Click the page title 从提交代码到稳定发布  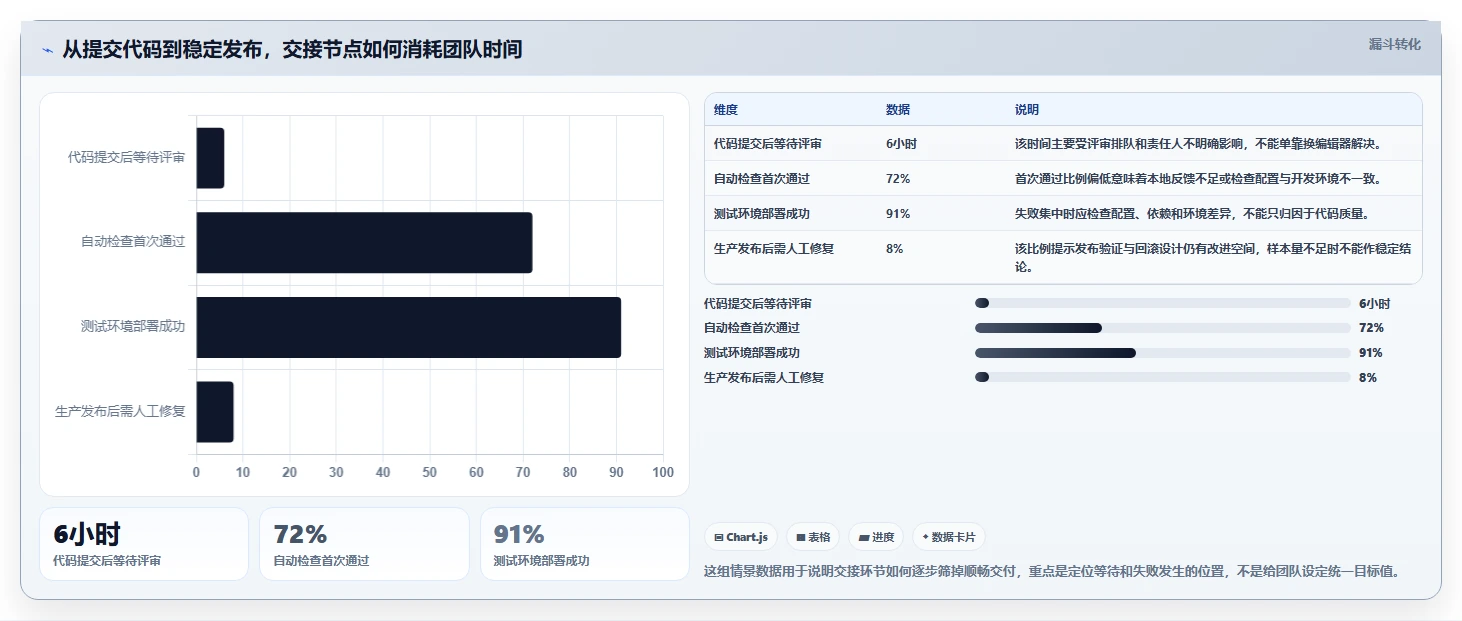(x=292, y=50)
